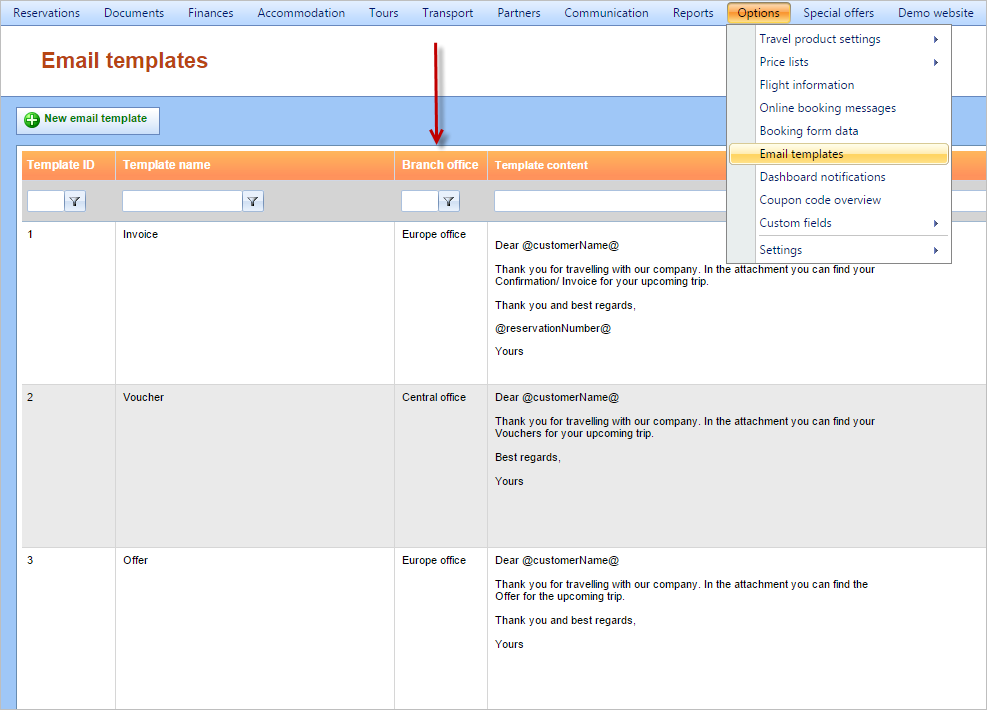987x710 pixels.
Task: Open Online booking messages
Action: point(839,108)
